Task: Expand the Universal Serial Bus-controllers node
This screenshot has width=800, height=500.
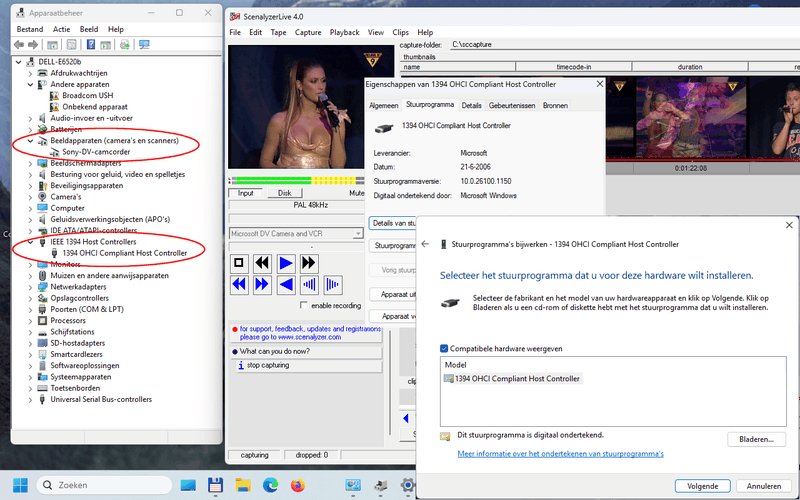Action: pyautogui.click(x=30, y=399)
